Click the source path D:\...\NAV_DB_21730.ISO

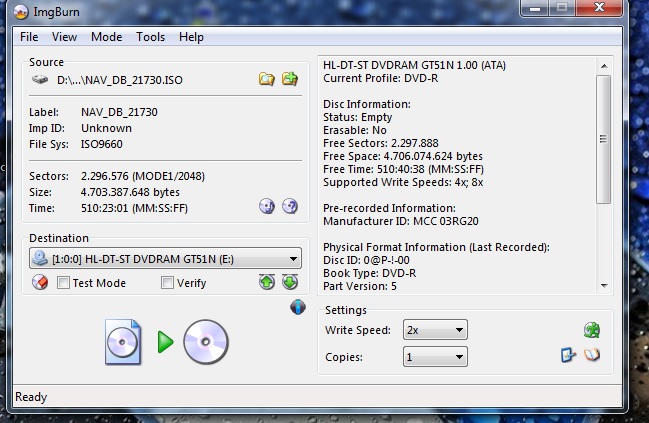(120, 80)
